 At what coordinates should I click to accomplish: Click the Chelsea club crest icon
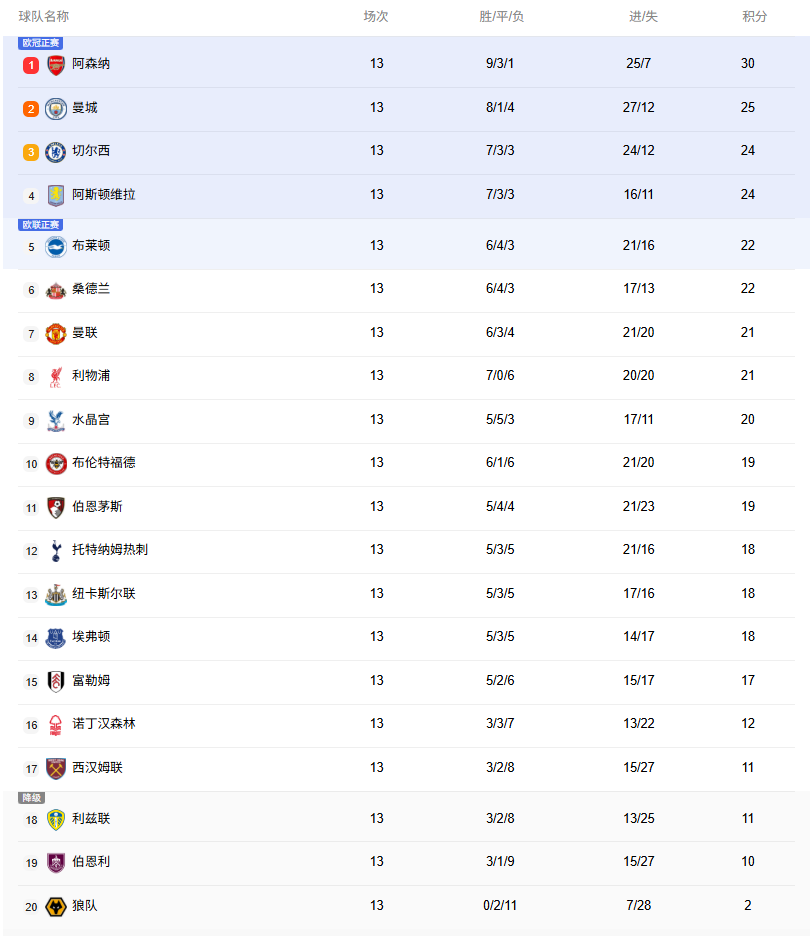(x=56, y=152)
